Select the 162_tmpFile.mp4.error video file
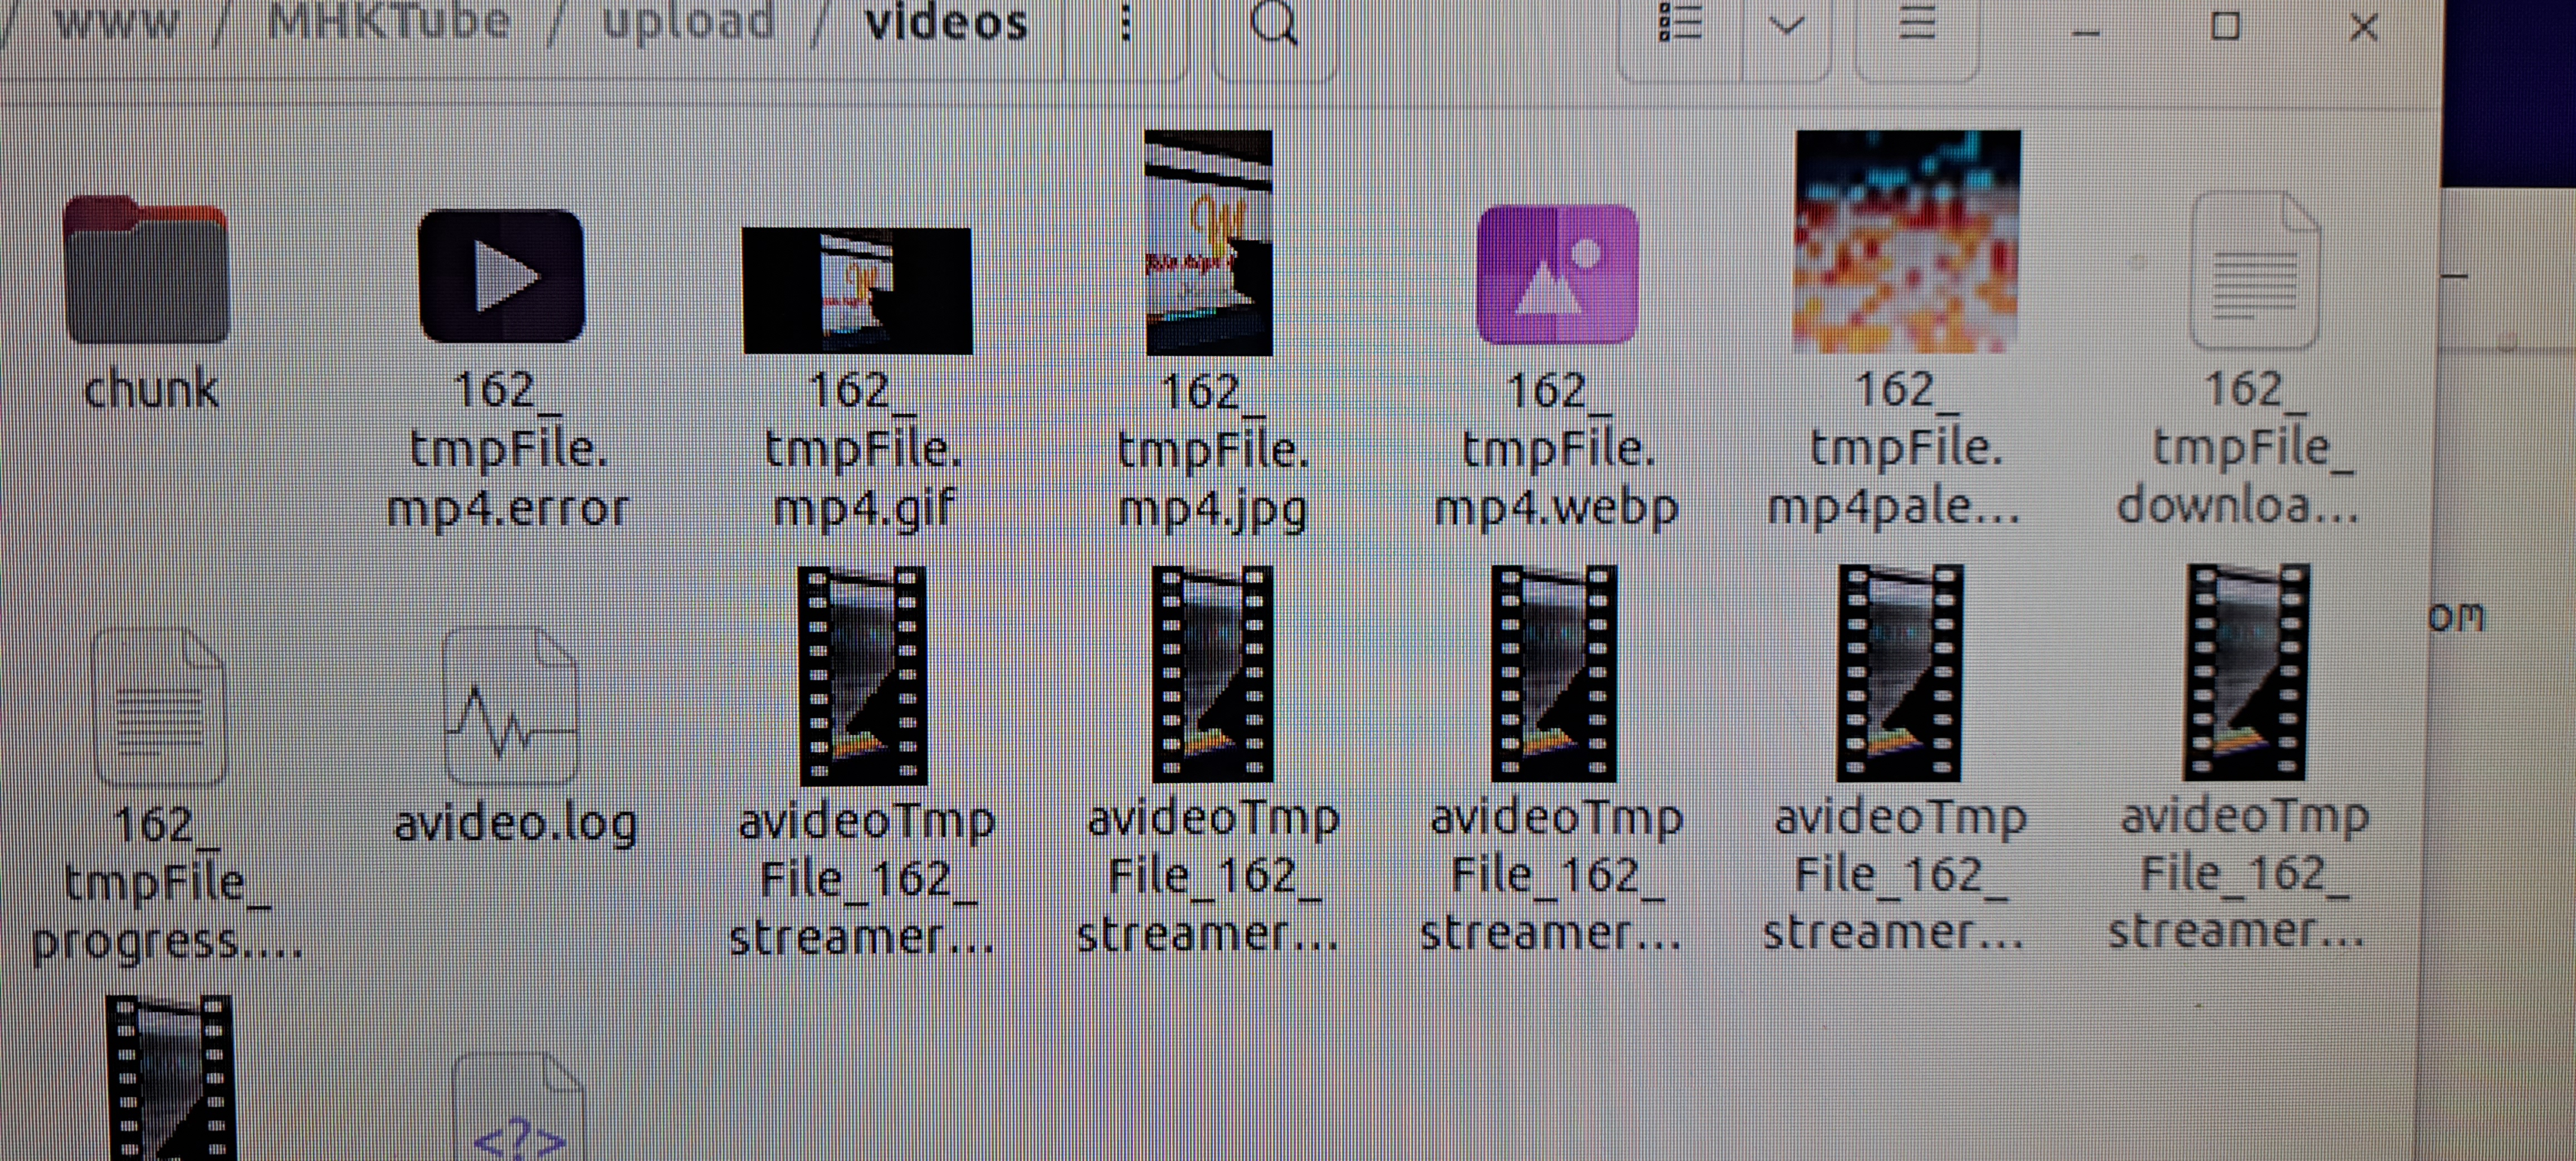 (x=502, y=276)
